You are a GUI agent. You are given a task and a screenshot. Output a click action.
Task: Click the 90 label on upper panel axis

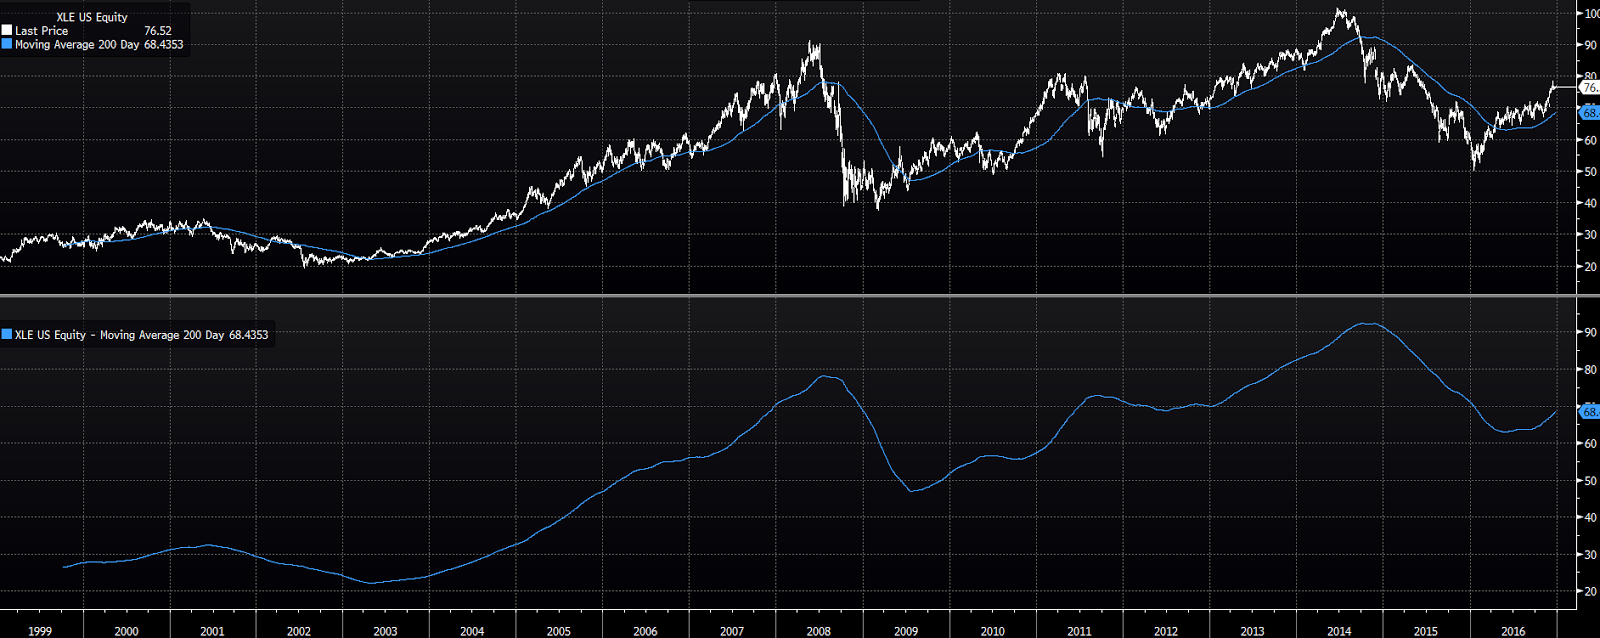point(1590,45)
